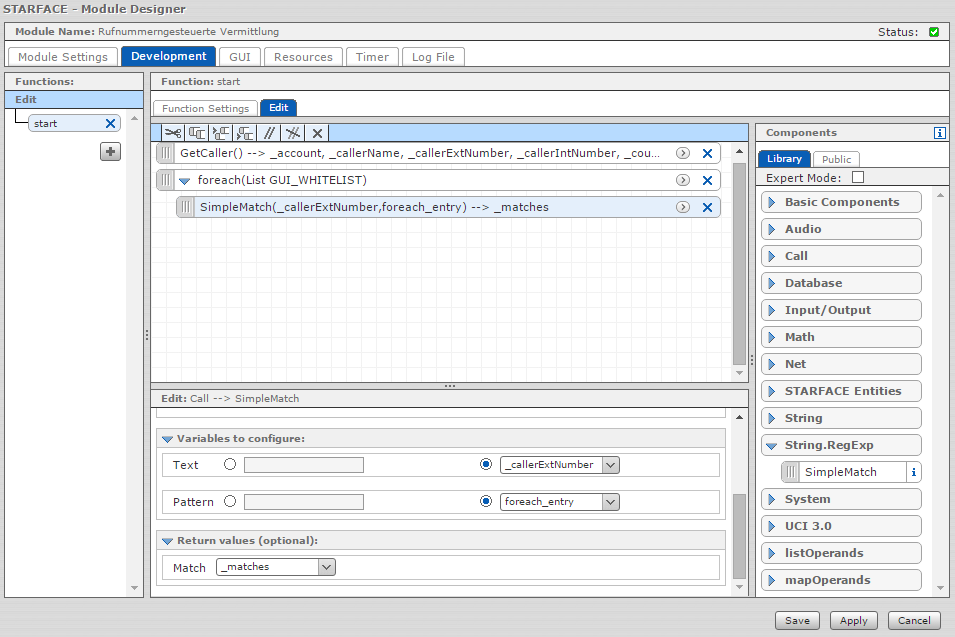Collapse the foreach loop block

point(185,181)
